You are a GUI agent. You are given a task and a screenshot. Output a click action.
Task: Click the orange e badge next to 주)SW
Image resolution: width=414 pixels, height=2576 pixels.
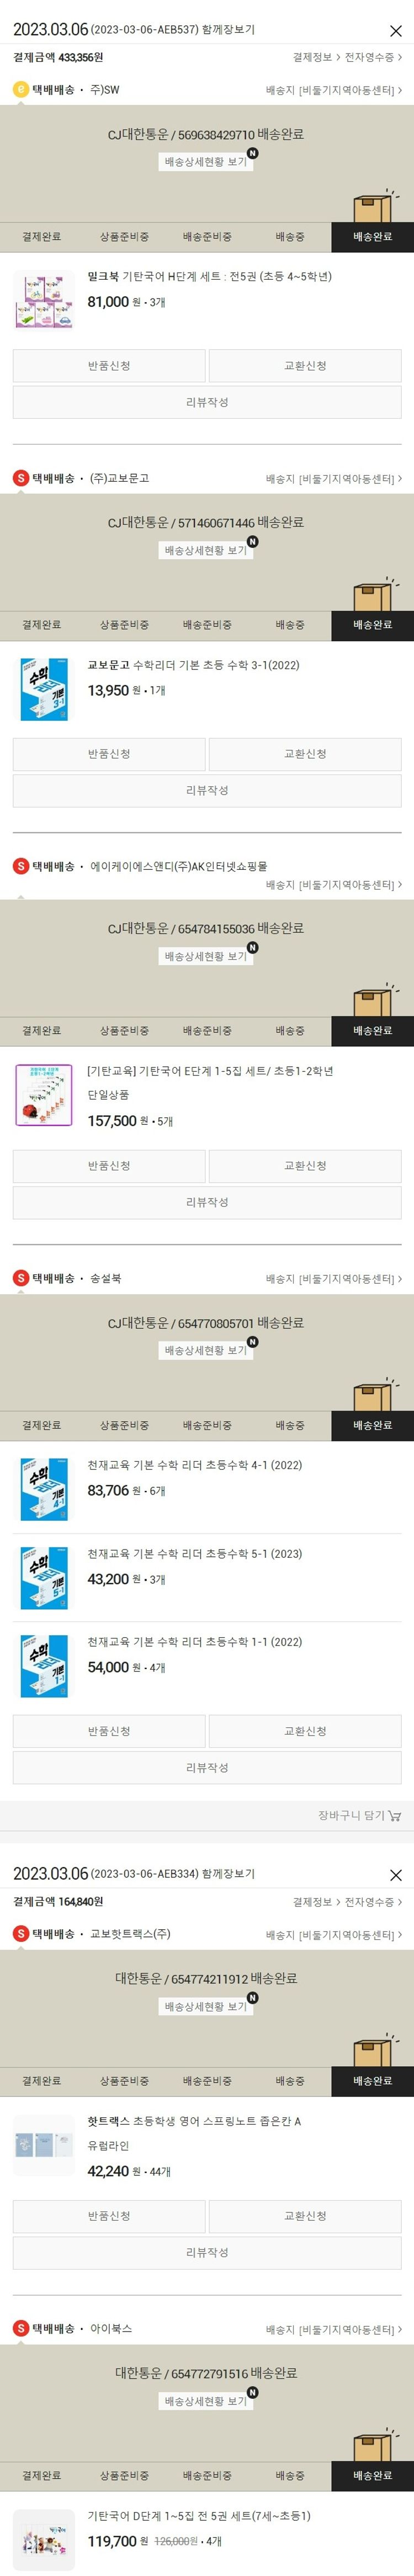[20, 90]
